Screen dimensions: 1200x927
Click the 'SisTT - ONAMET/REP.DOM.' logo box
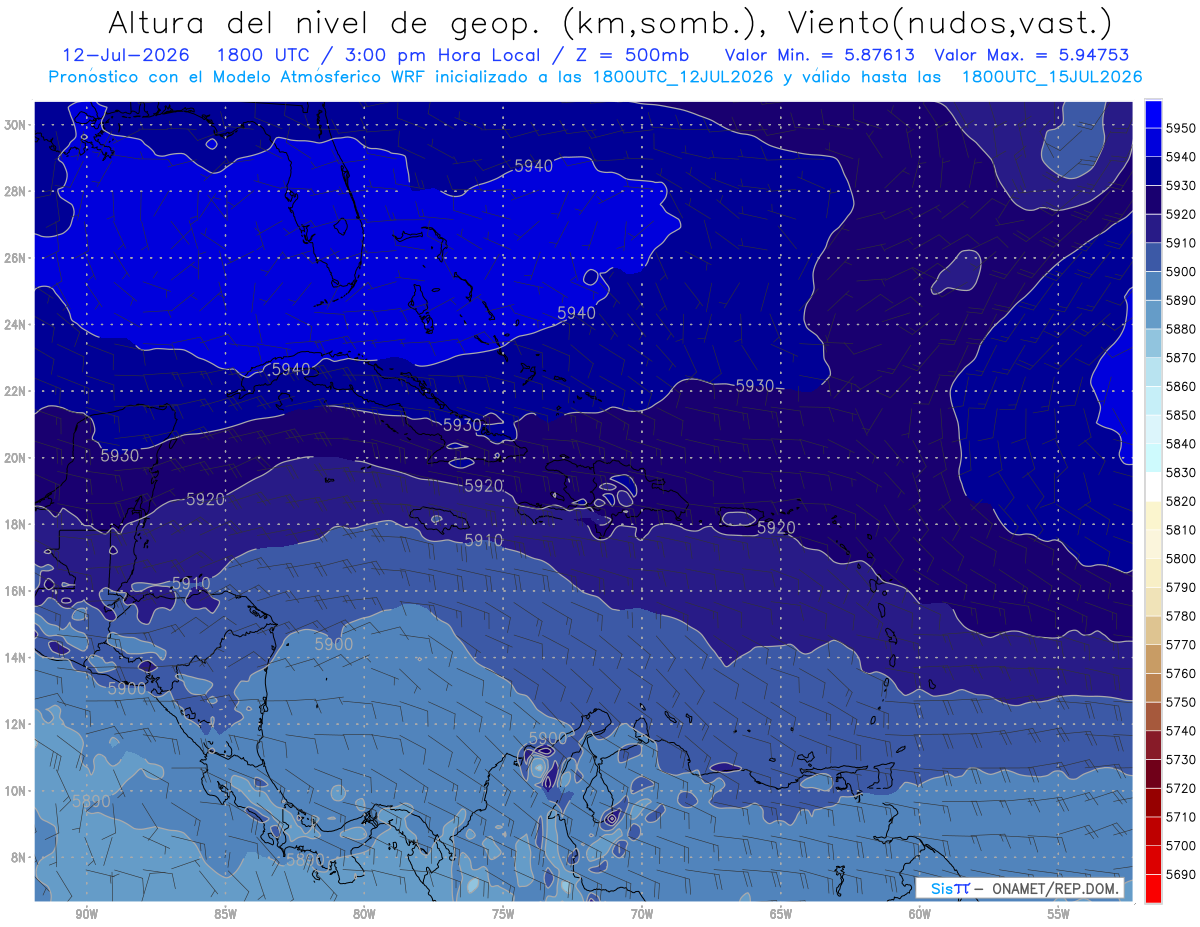coord(1019,888)
